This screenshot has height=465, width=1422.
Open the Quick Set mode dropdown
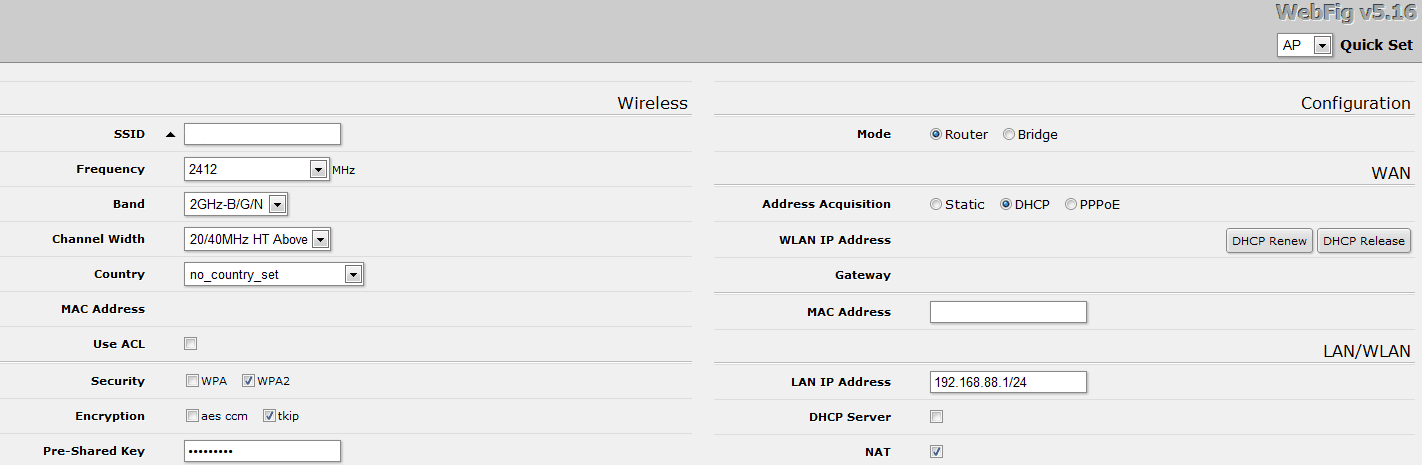(1322, 46)
